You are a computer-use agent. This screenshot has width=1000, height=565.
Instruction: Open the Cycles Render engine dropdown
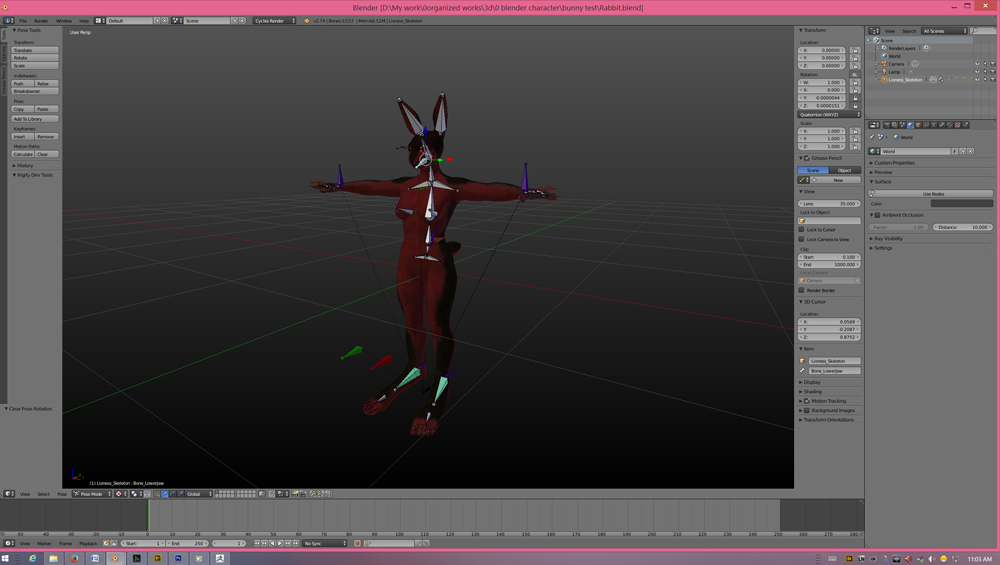pos(273,20)
